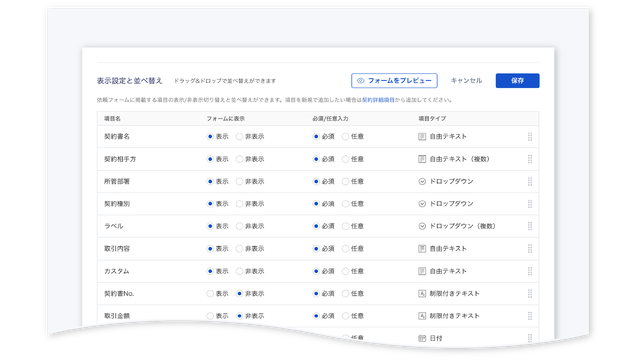
Task: Click the free-text type icon in 契約相手方 row
Action: point(422,159)
